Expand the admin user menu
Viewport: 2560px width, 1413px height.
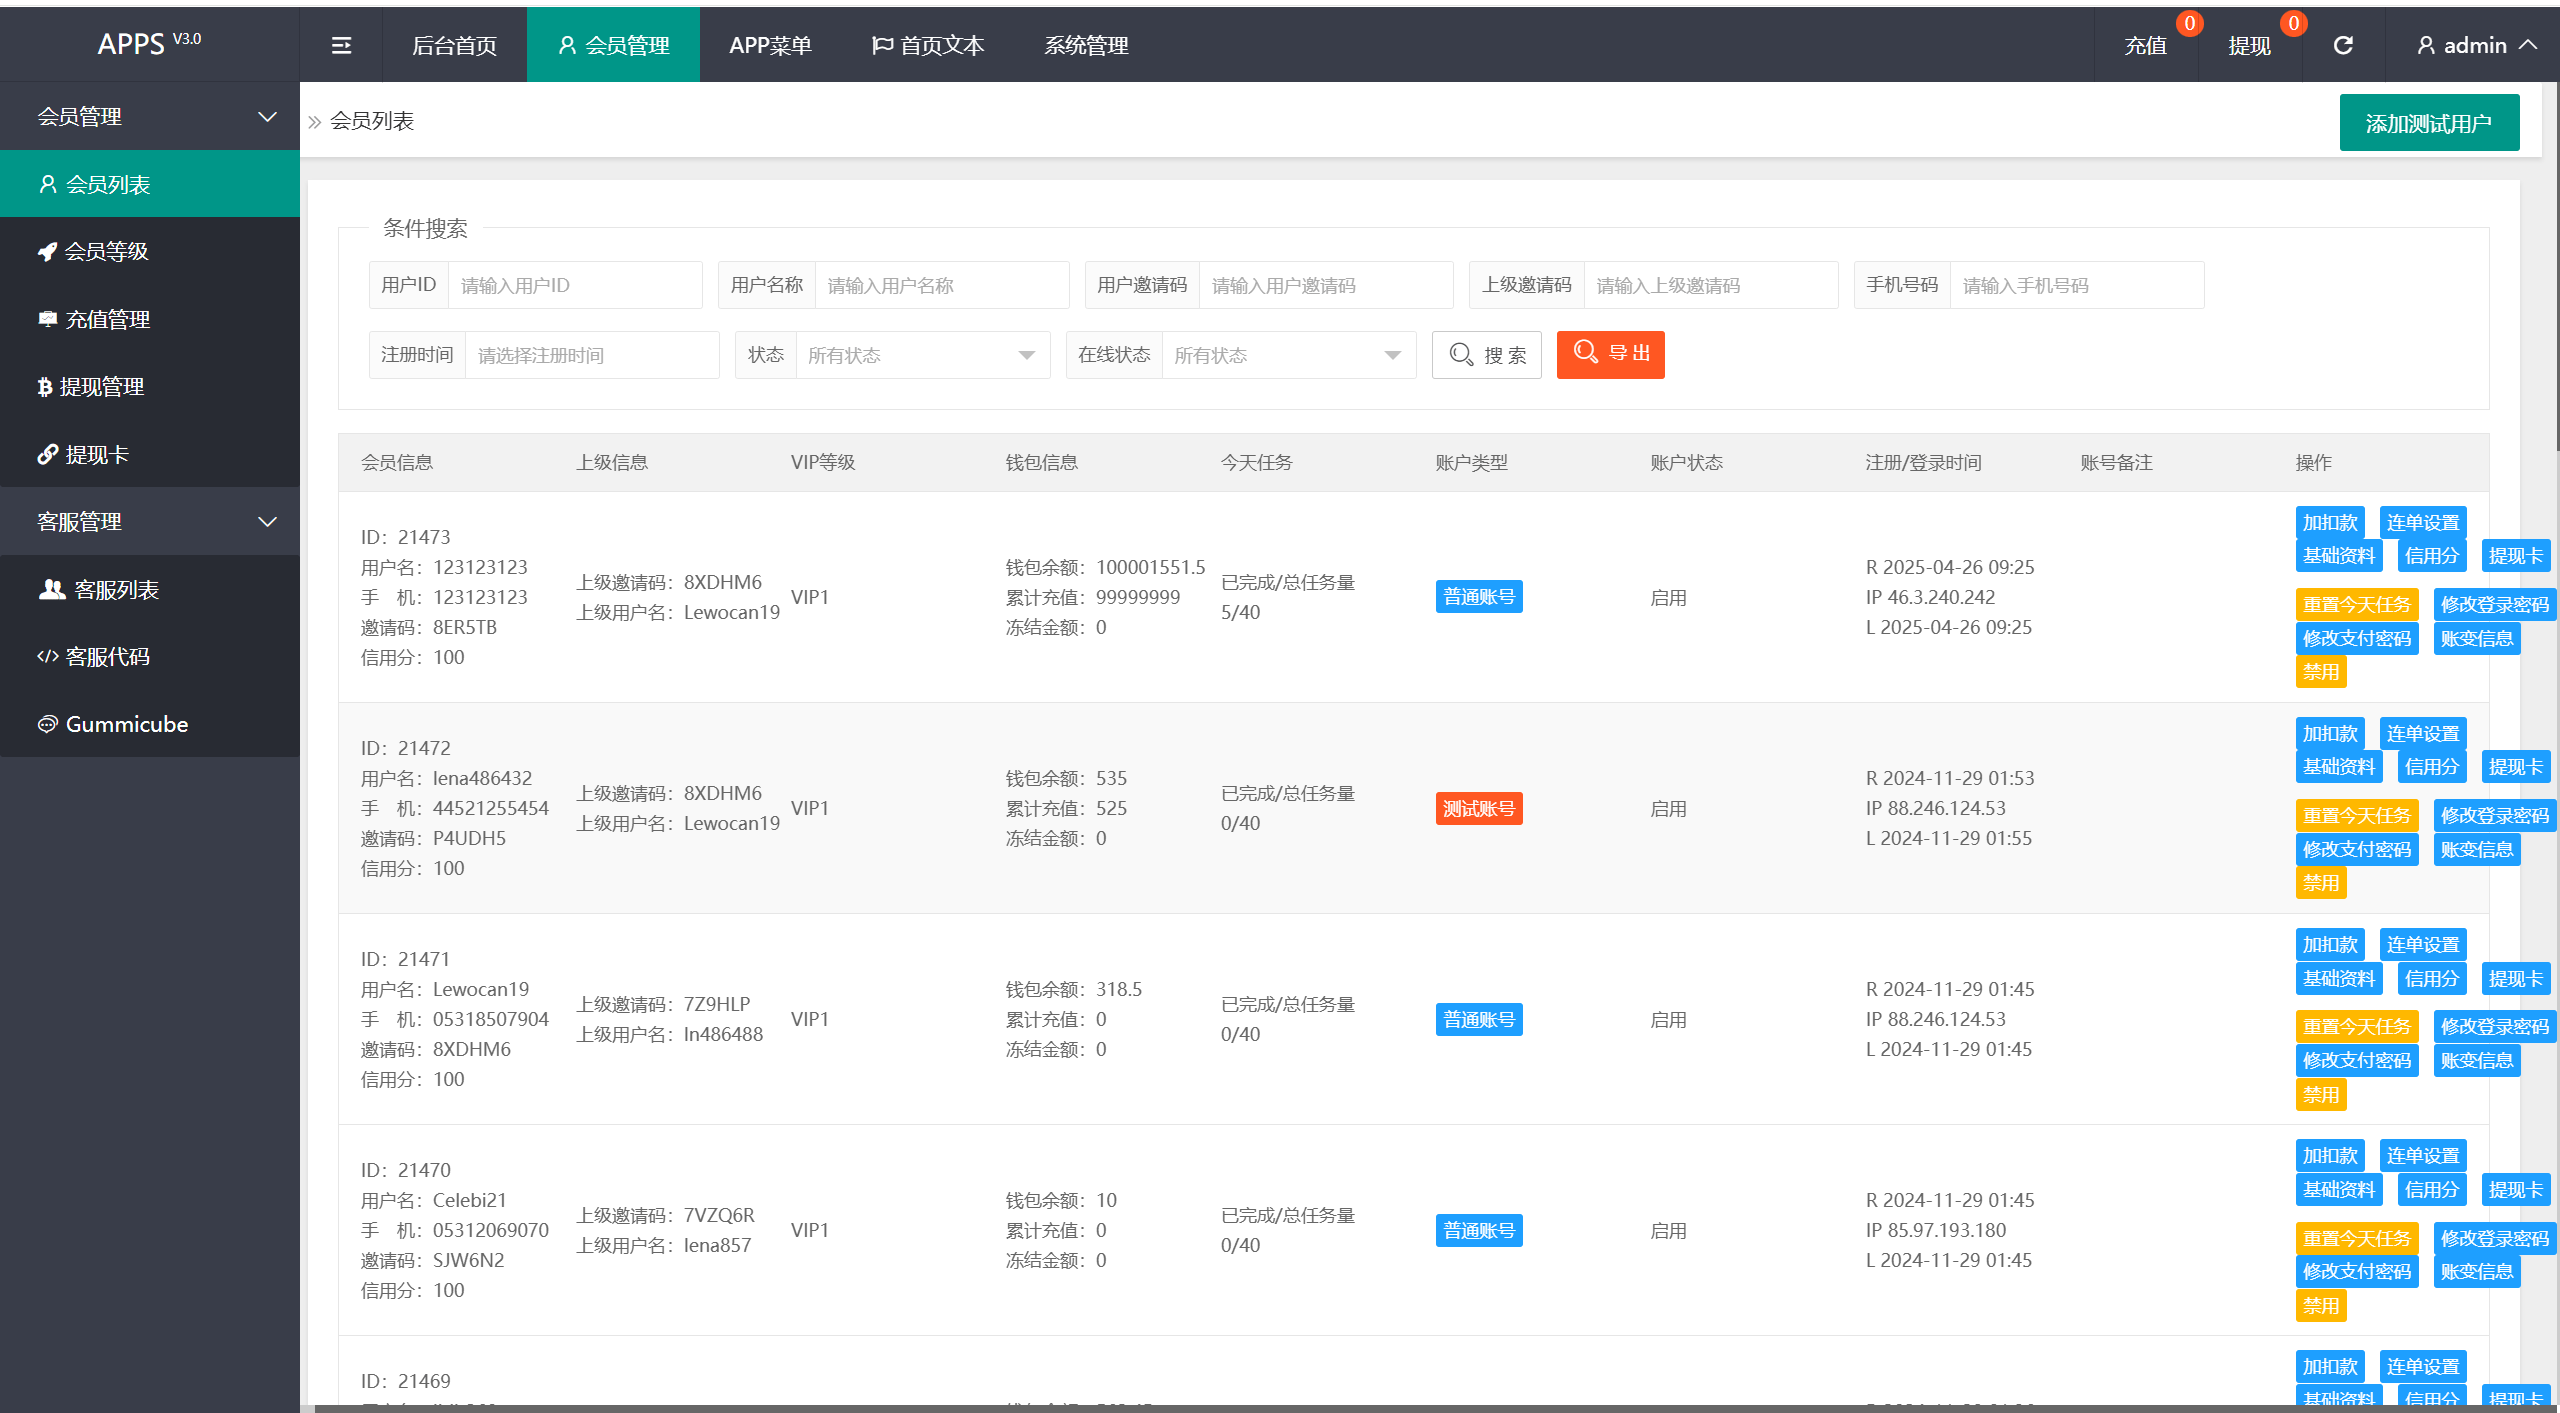point(2476,45)
